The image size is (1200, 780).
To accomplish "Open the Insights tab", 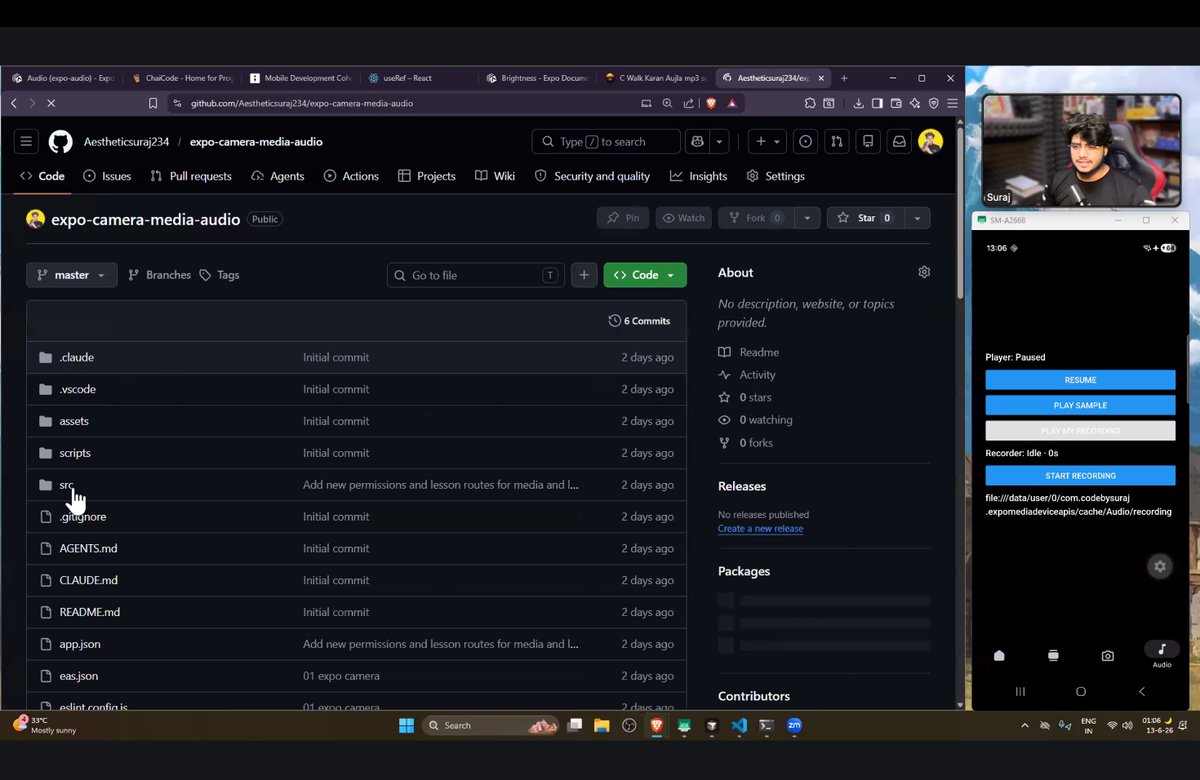I will click(698, 176).
